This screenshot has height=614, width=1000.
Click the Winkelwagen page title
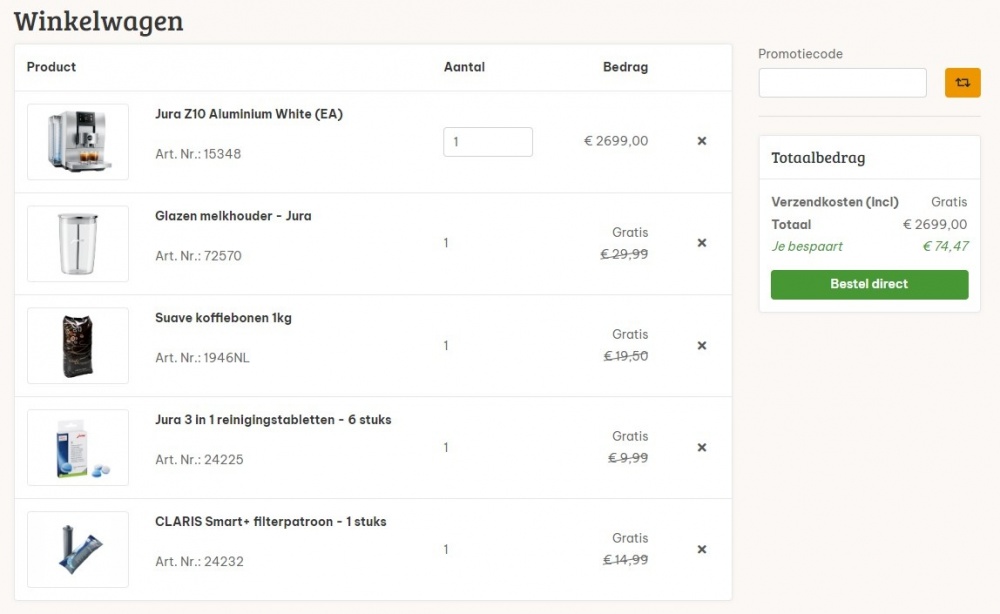(98, 21)
